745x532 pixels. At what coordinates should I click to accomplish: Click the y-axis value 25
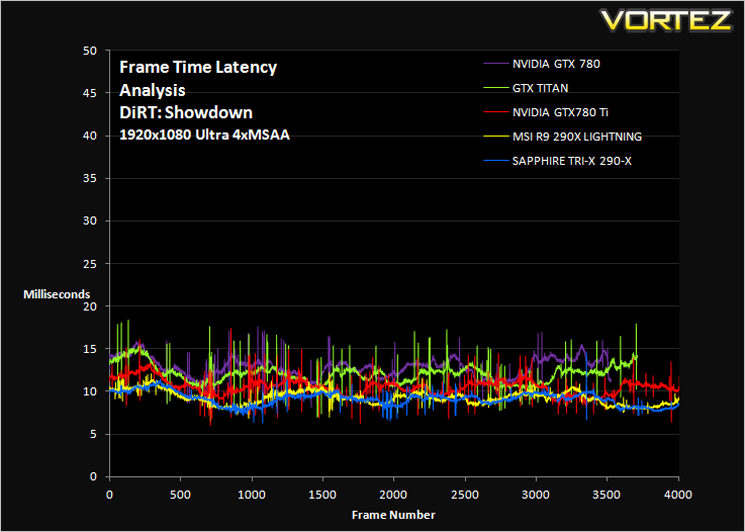[90, 264]
